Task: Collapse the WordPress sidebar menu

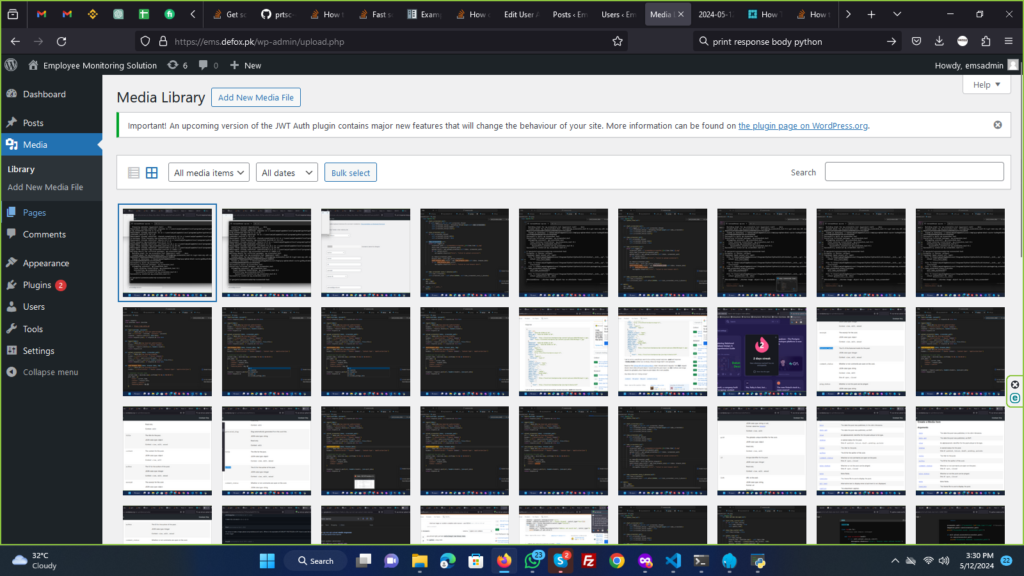Action: tap(50, 372)
